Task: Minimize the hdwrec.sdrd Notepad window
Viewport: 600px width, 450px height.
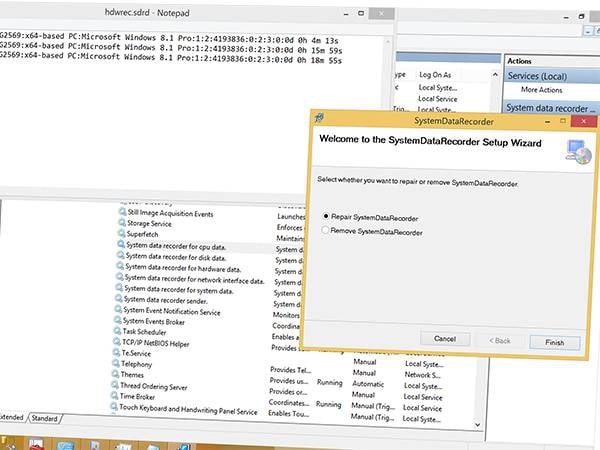Action: point(346,14)
